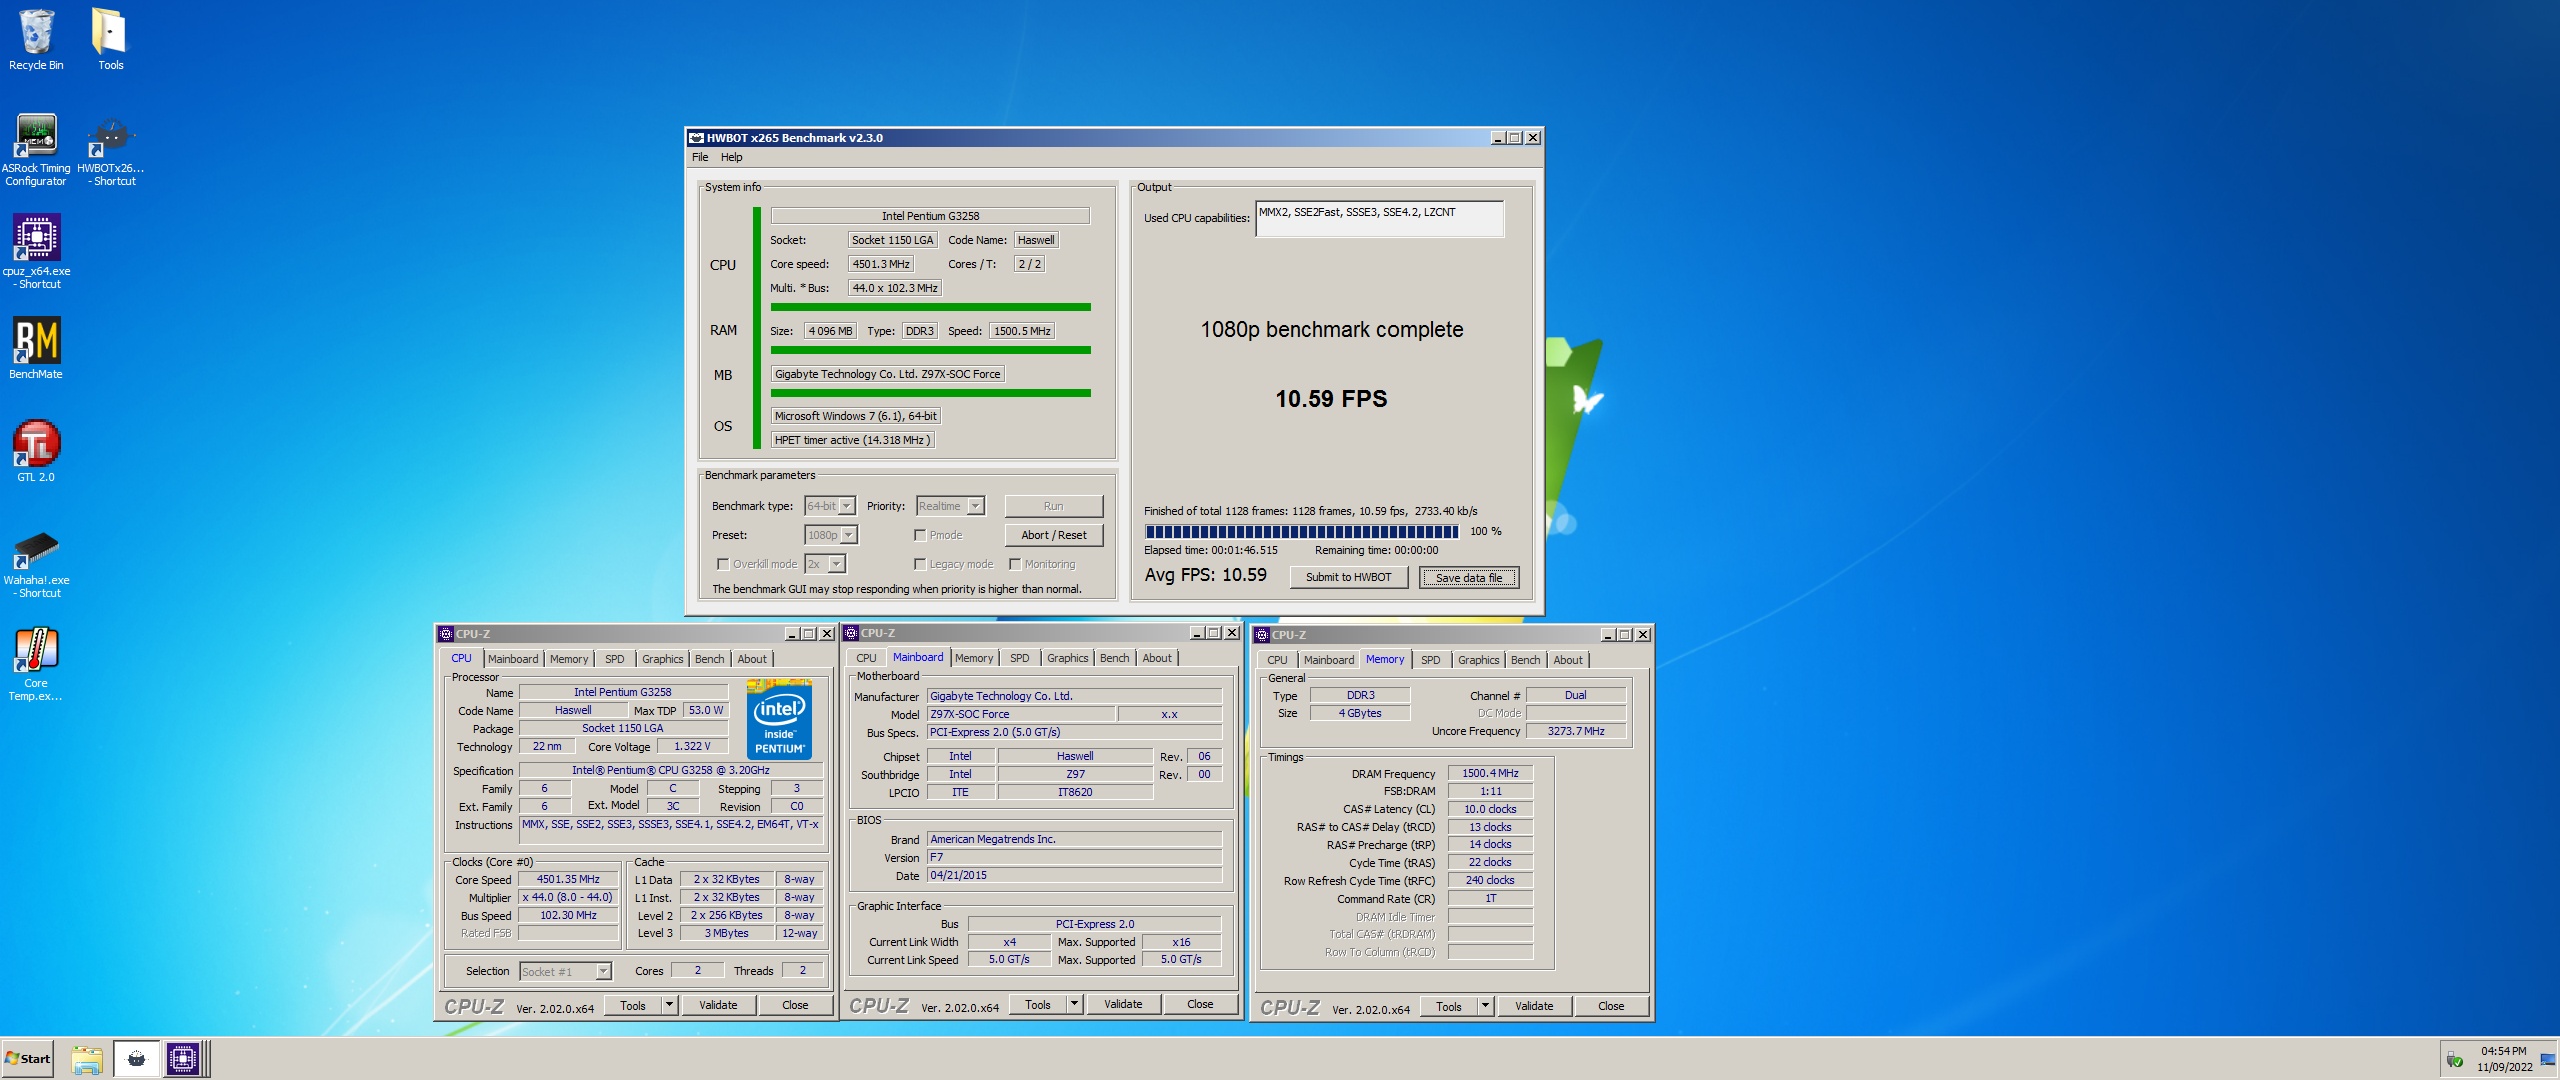This screenshot has width=2560, height=1080.
Task: Open the Tools folder on desktop
Action: pos(110,40)
